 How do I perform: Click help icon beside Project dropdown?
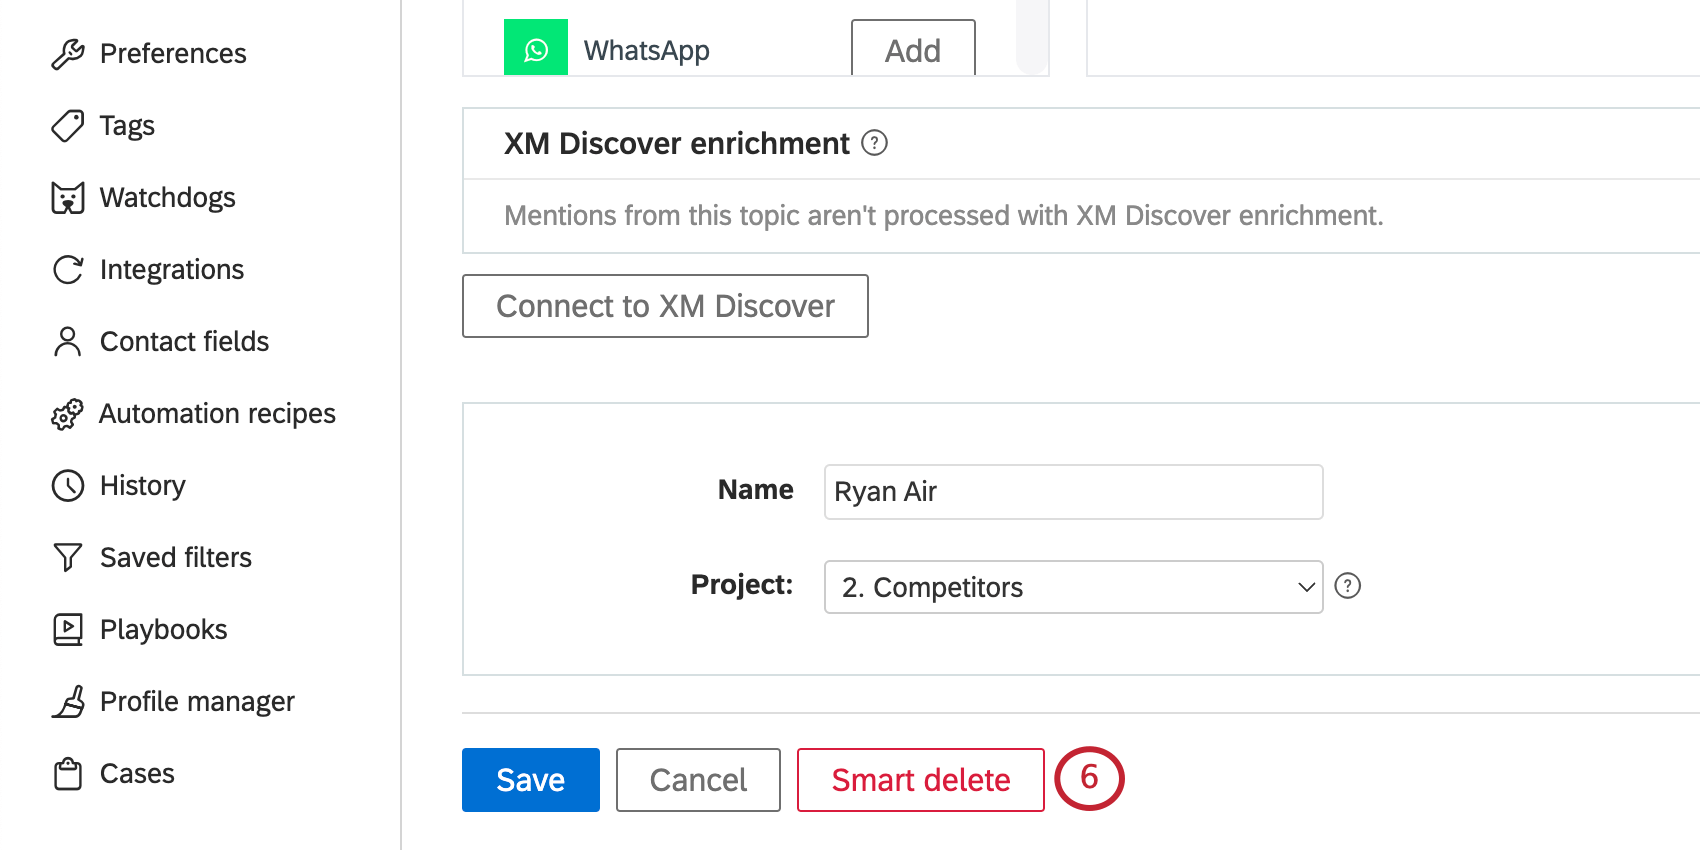(1348, 586)
